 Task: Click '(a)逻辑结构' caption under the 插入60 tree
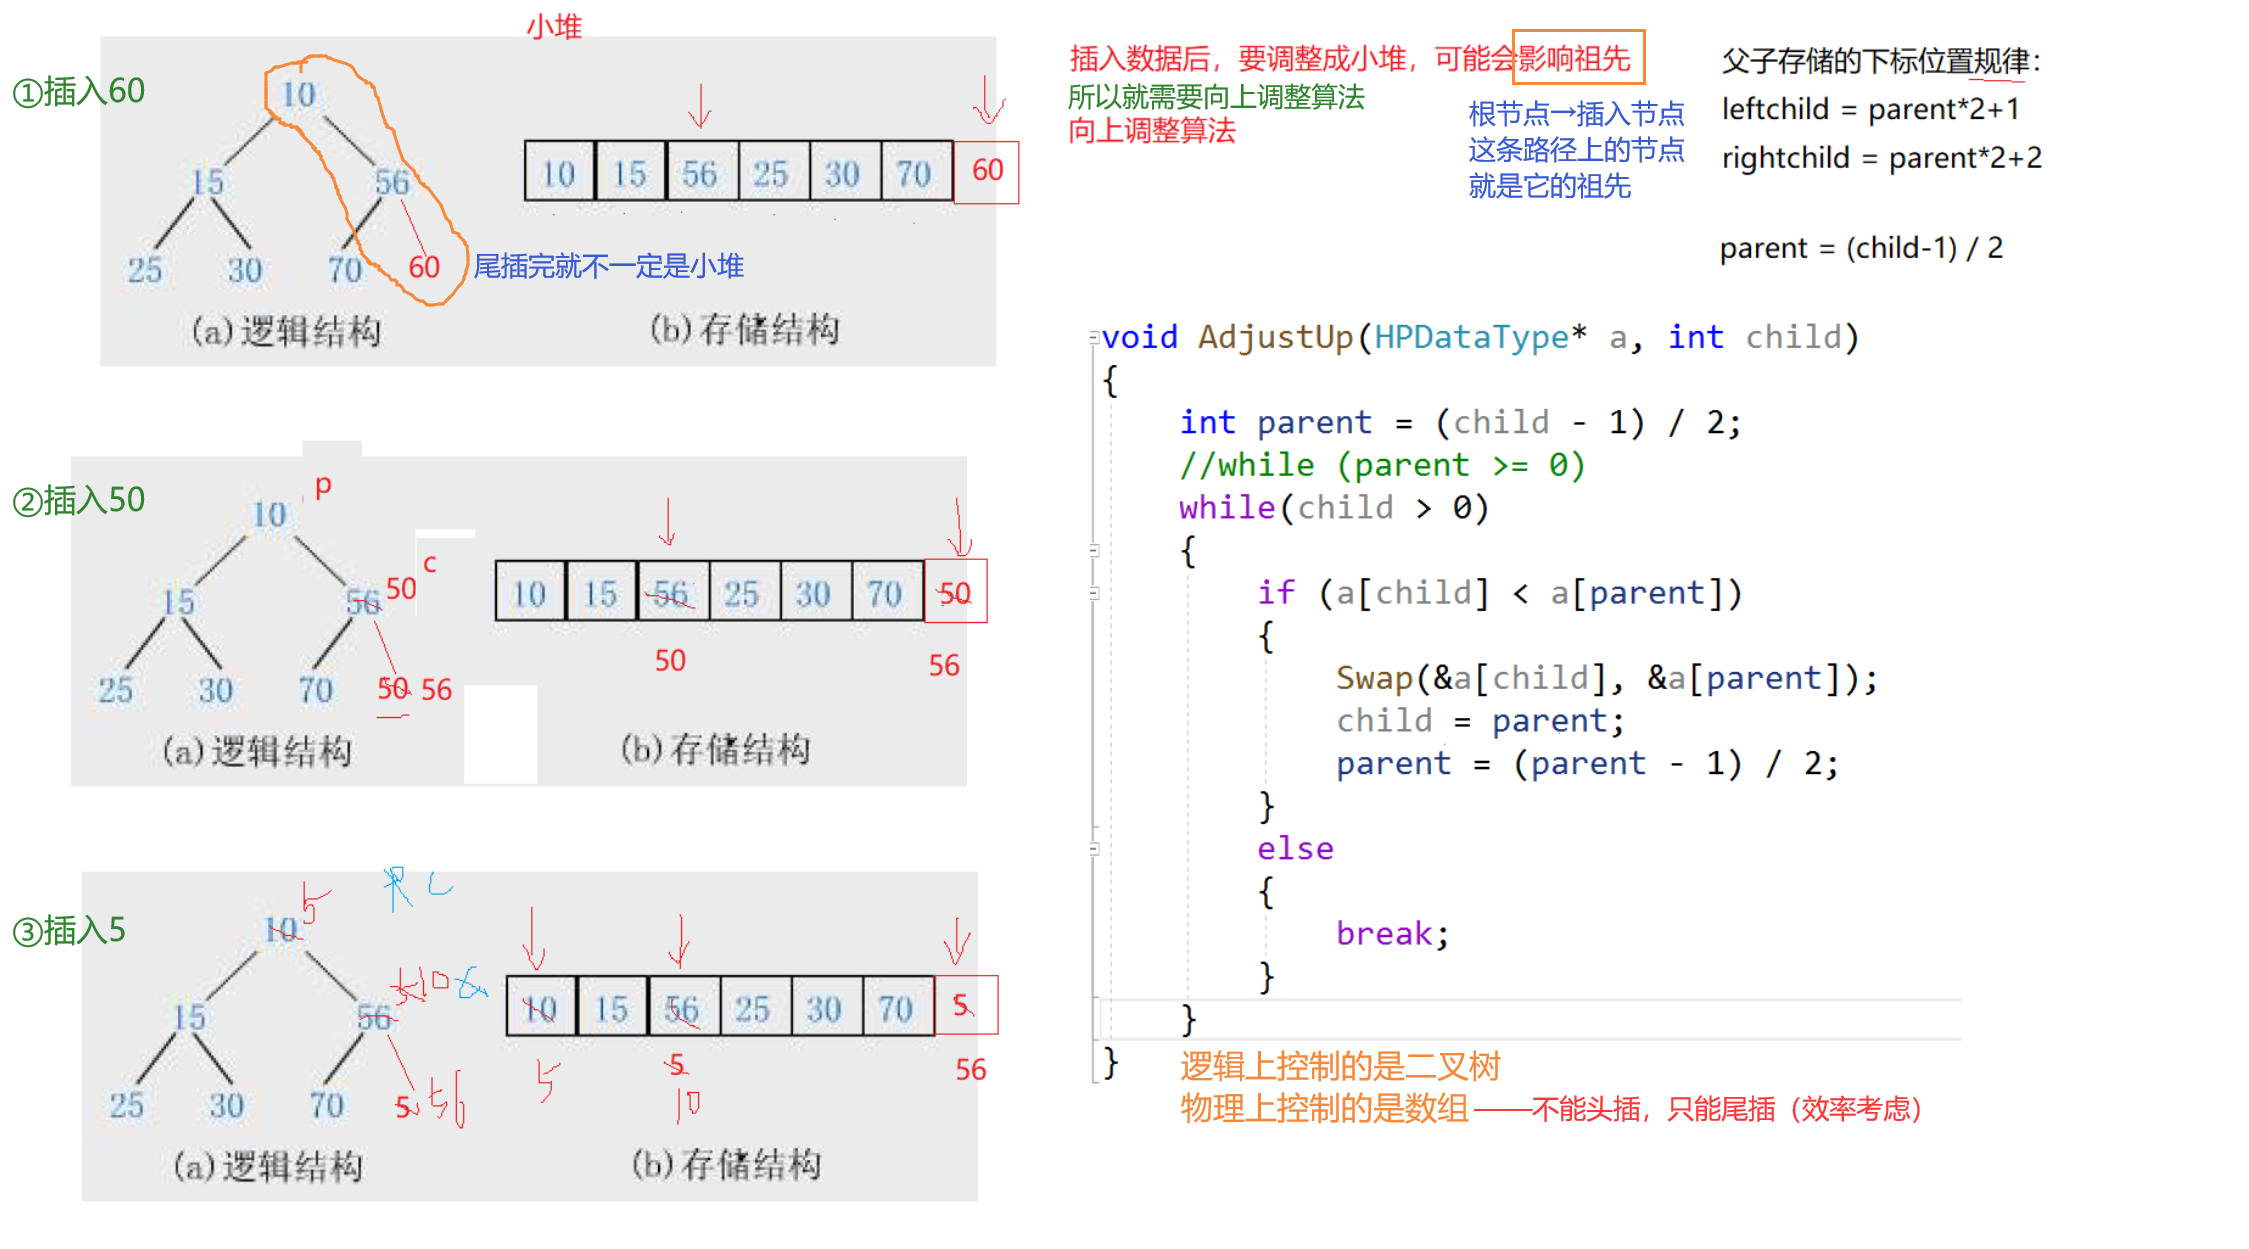[x=286, y=331]
